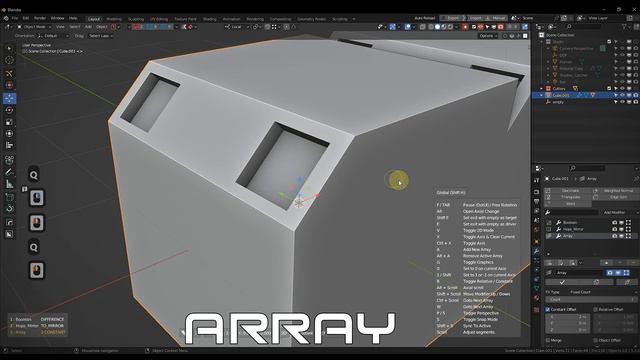
Task: Enable the Object Offset checkbox
Action: point(596,340)
